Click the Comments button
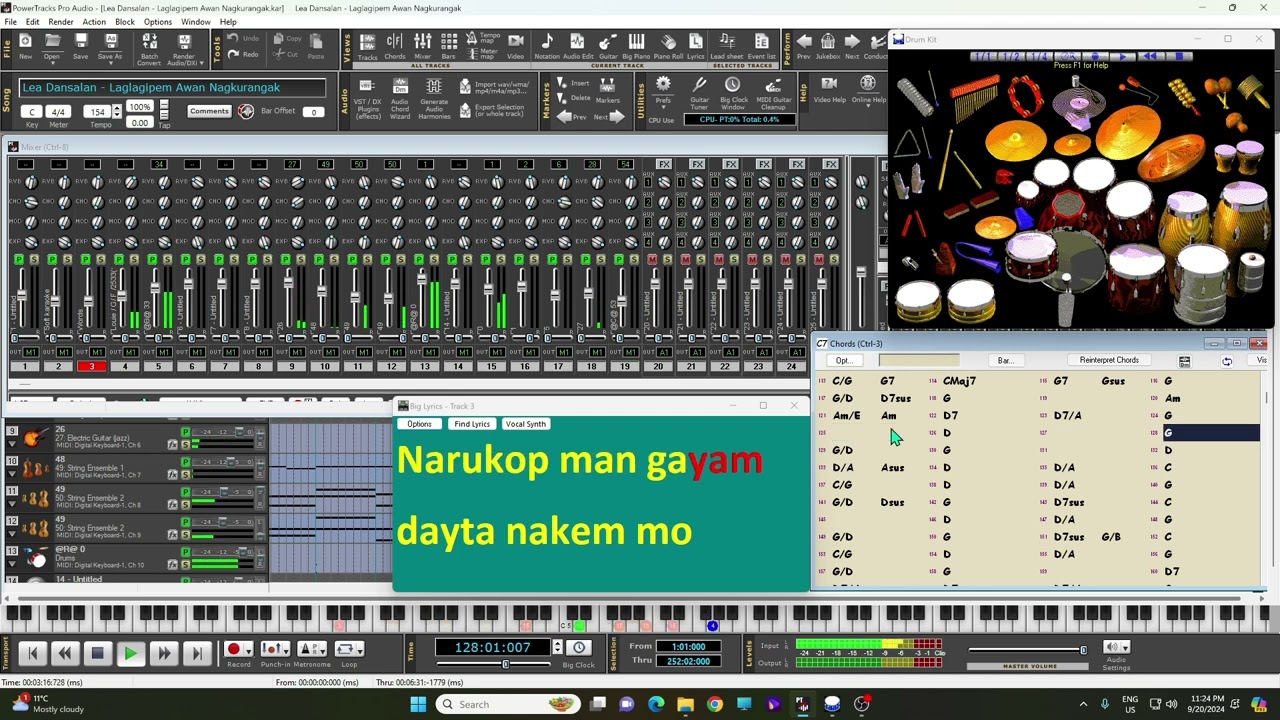1280x720 pixels. [x=209, y=111]
